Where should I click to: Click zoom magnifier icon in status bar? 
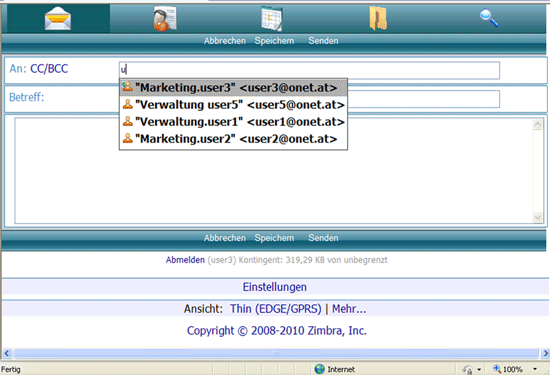[497, 368]
